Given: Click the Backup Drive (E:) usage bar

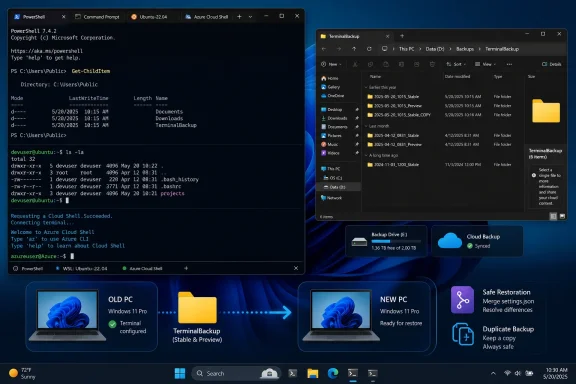Looking at the screenshot, I should pyautogui.click(x=396, y=241).
